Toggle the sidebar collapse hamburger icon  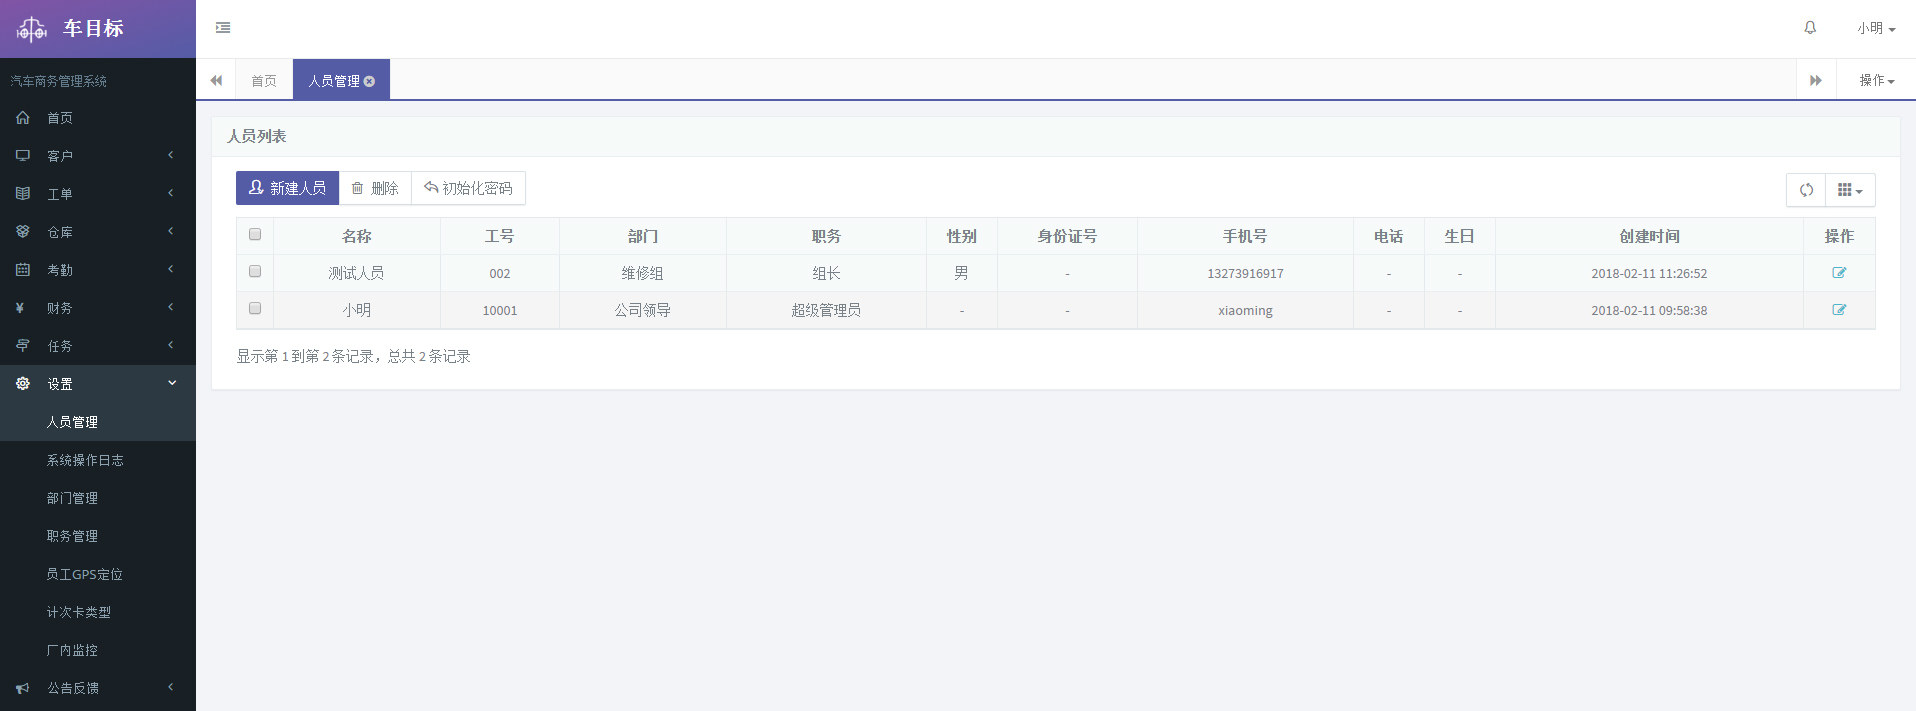(223, 28)
